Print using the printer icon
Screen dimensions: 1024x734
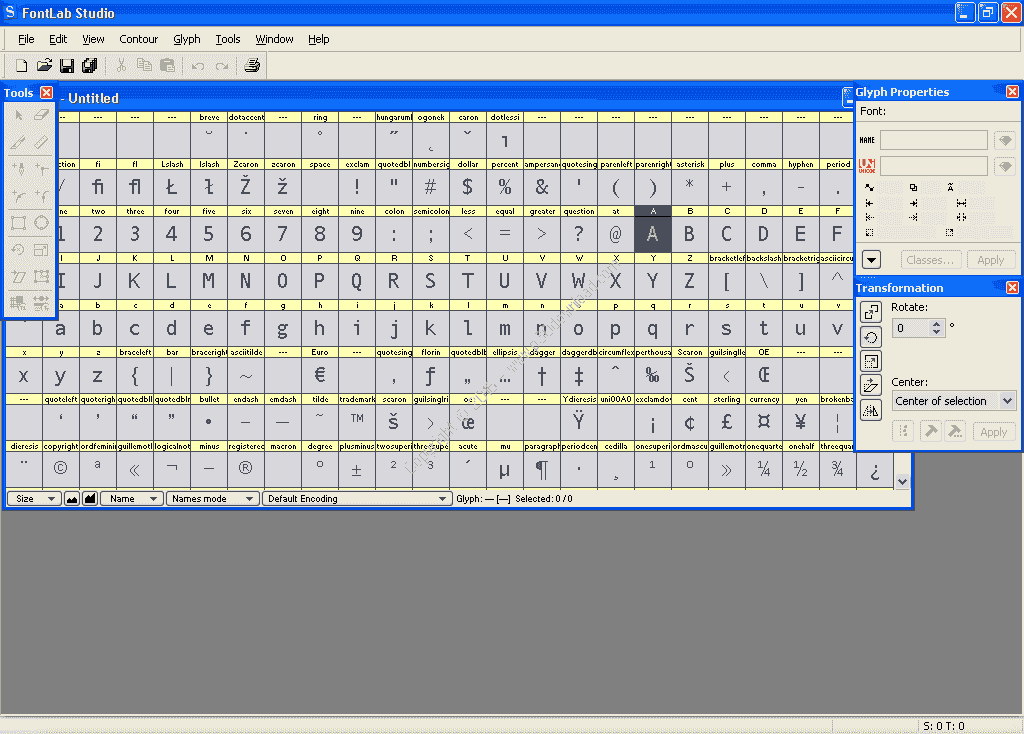252,65
